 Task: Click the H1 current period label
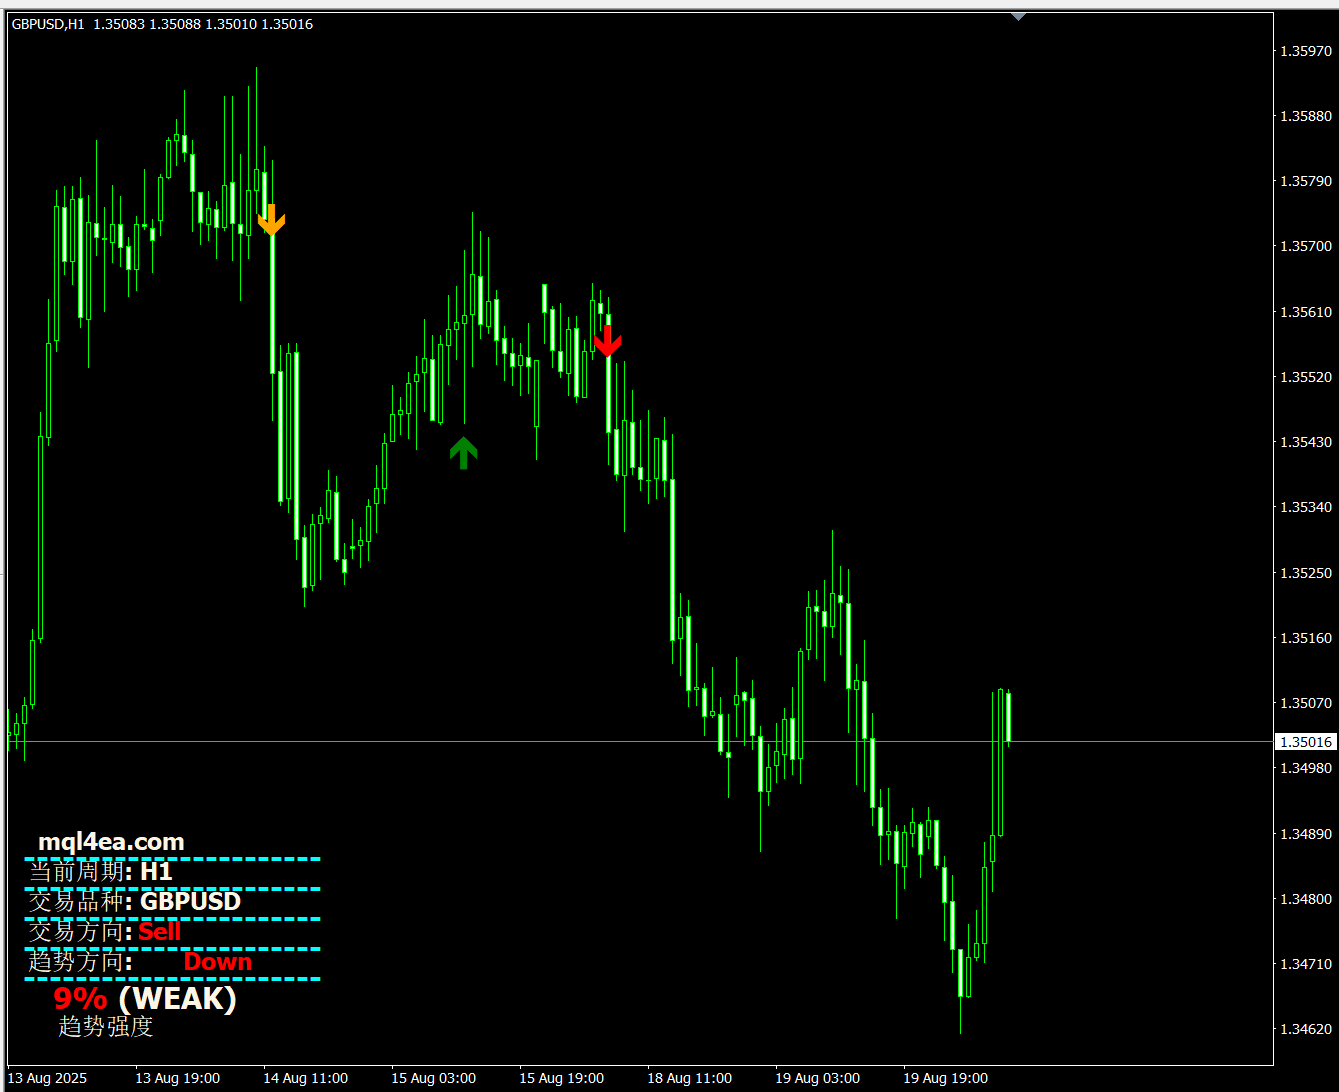156,872
